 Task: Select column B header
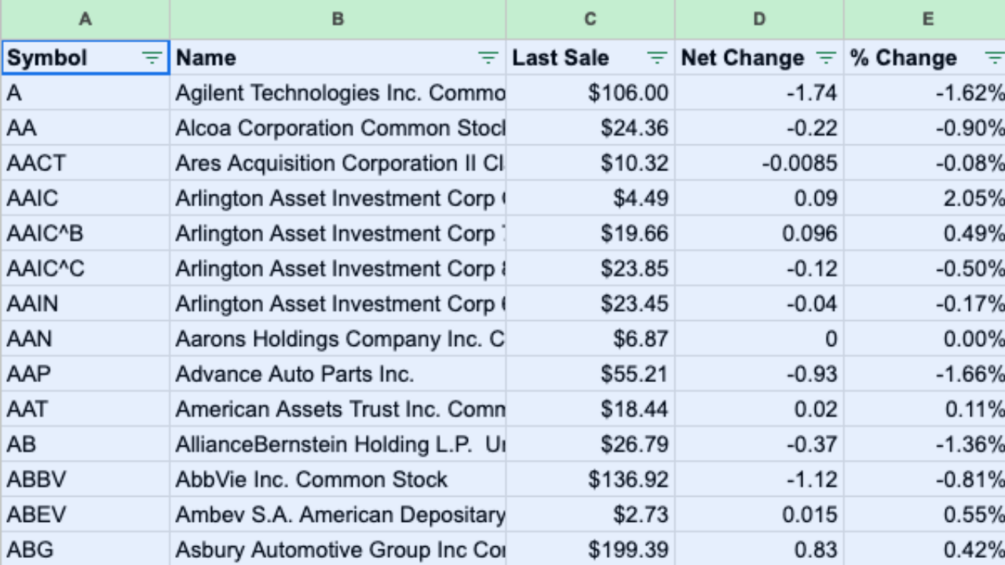pyautogui.click(x=338, y=19)
